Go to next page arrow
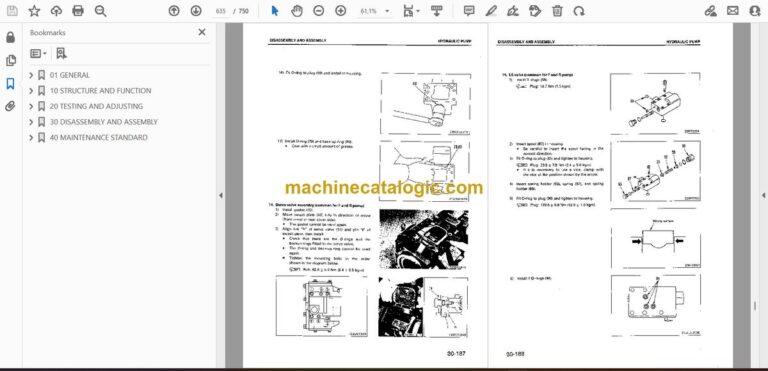768x371 pixels. [195, 11]
